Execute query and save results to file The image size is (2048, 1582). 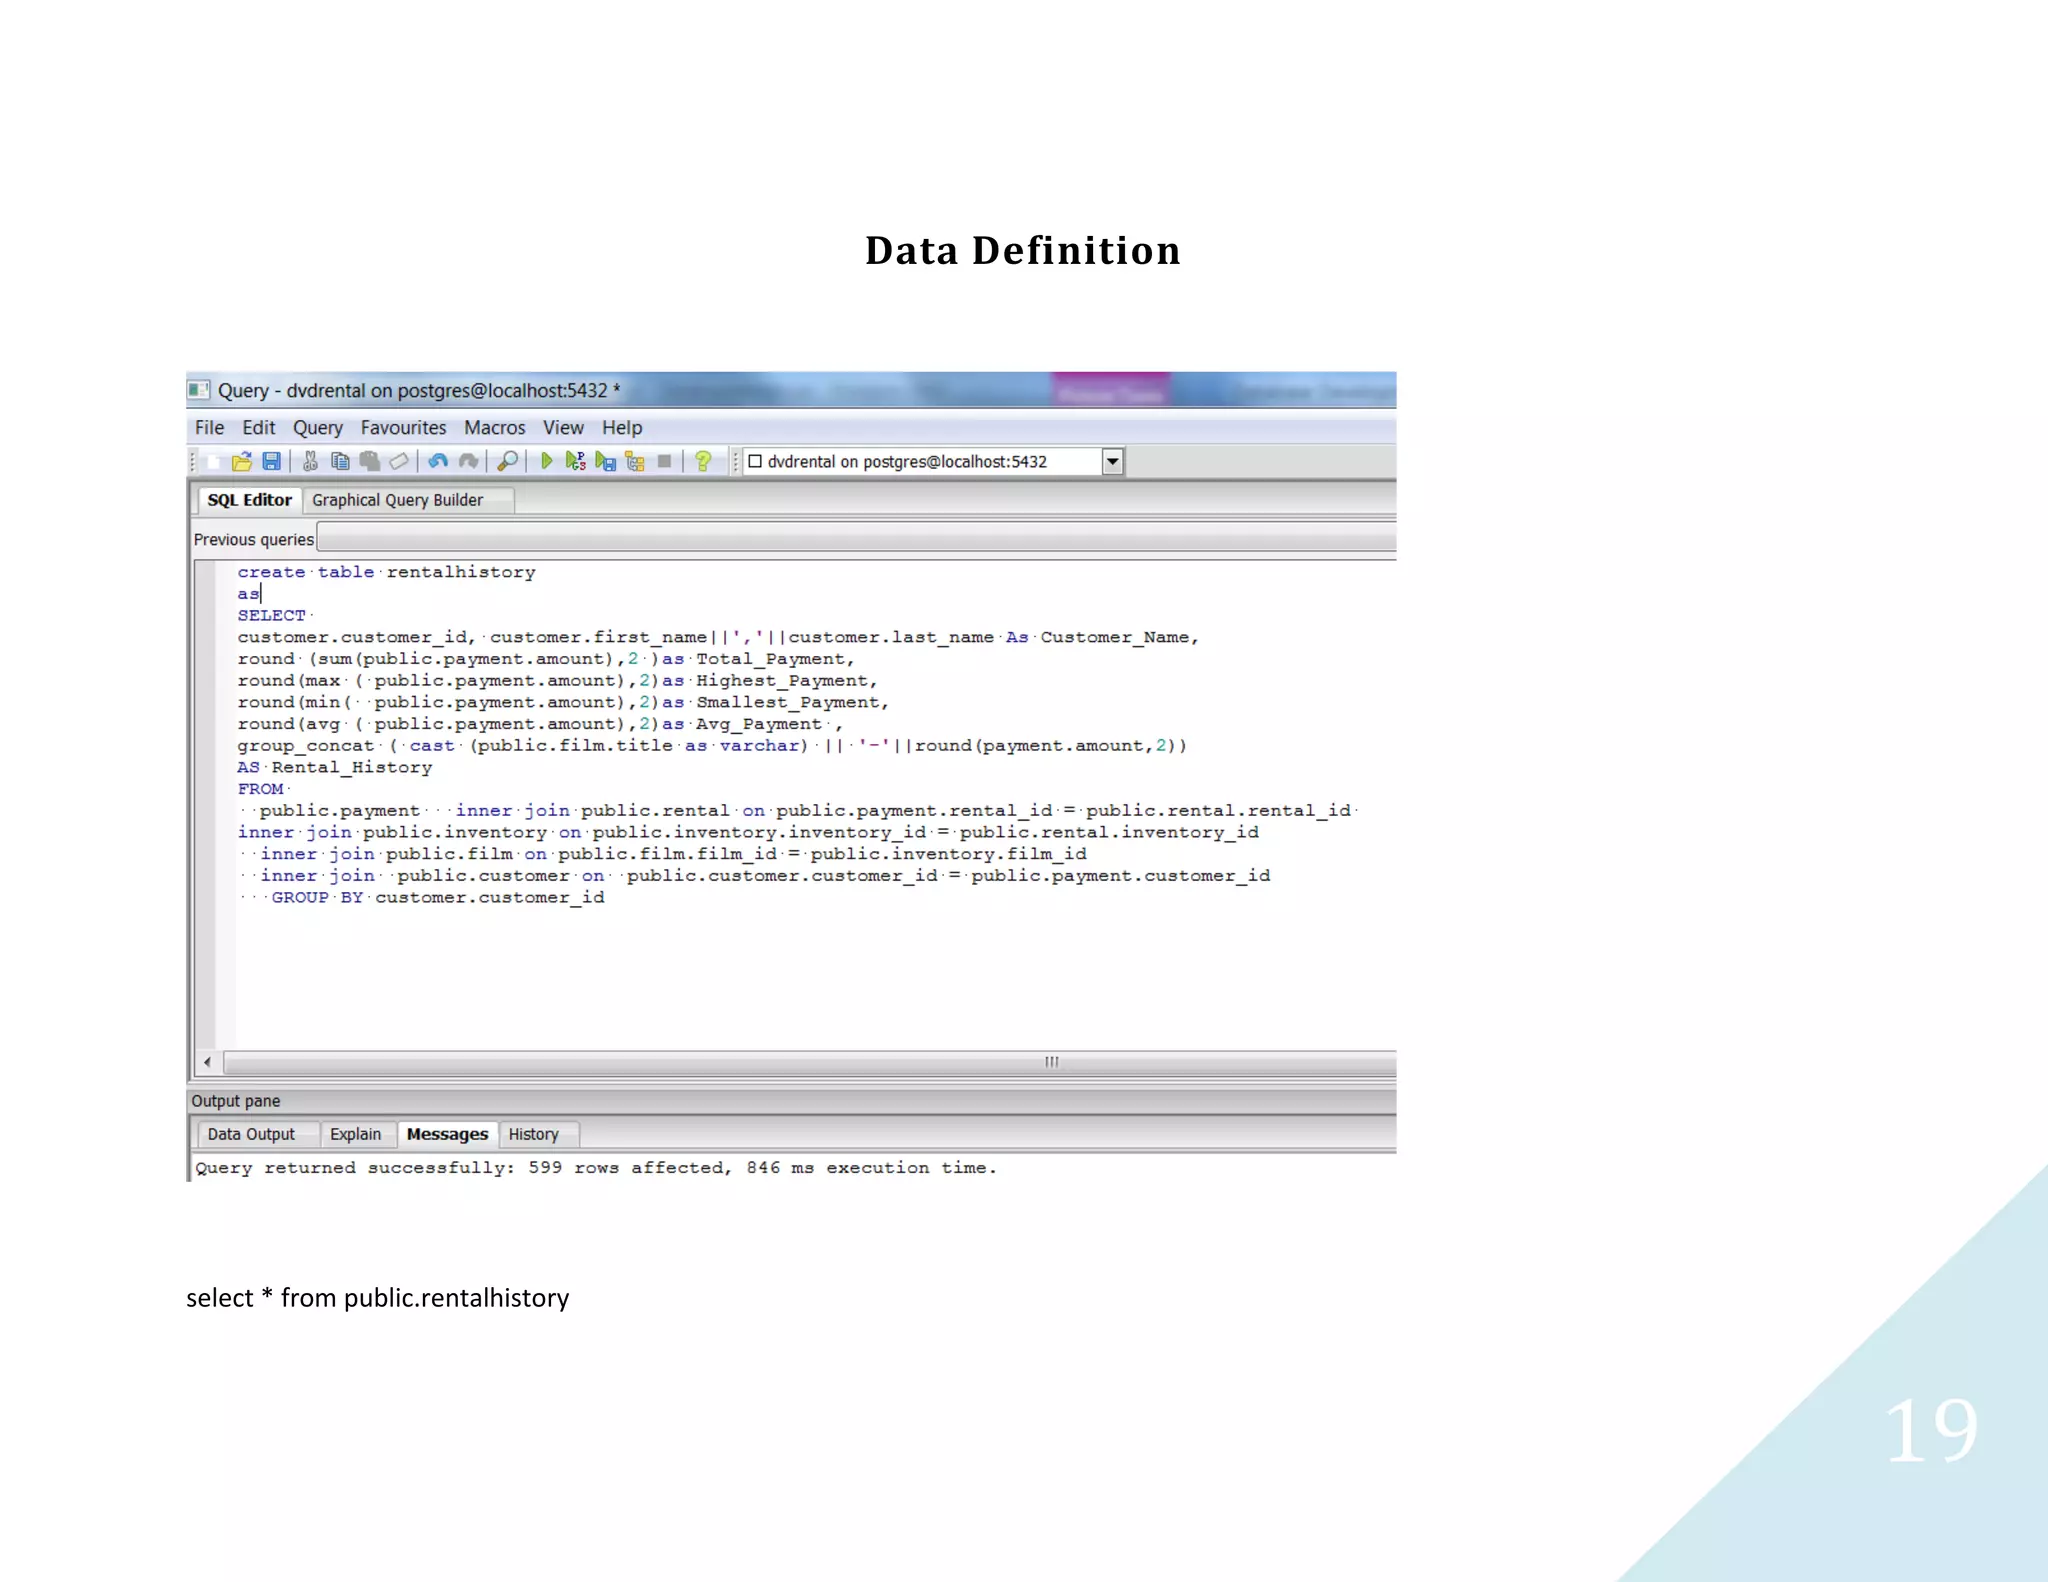605,461
